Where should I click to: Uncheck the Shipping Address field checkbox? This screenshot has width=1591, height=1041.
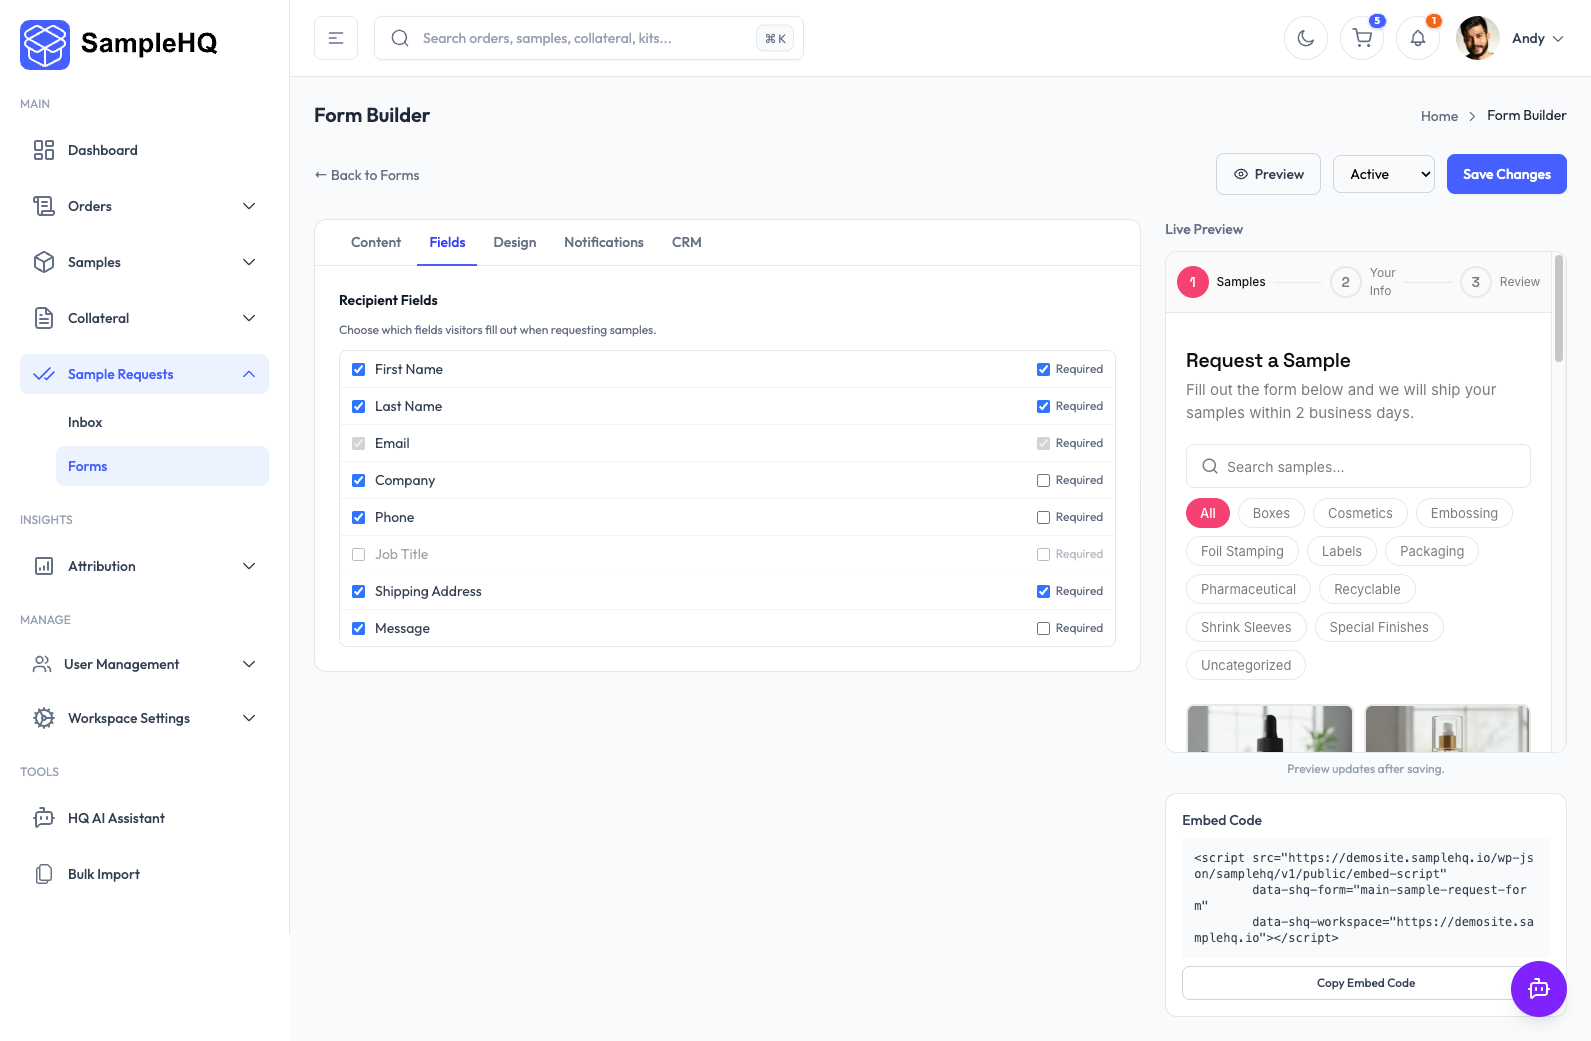pyautogui.click(x=359, y=591)
